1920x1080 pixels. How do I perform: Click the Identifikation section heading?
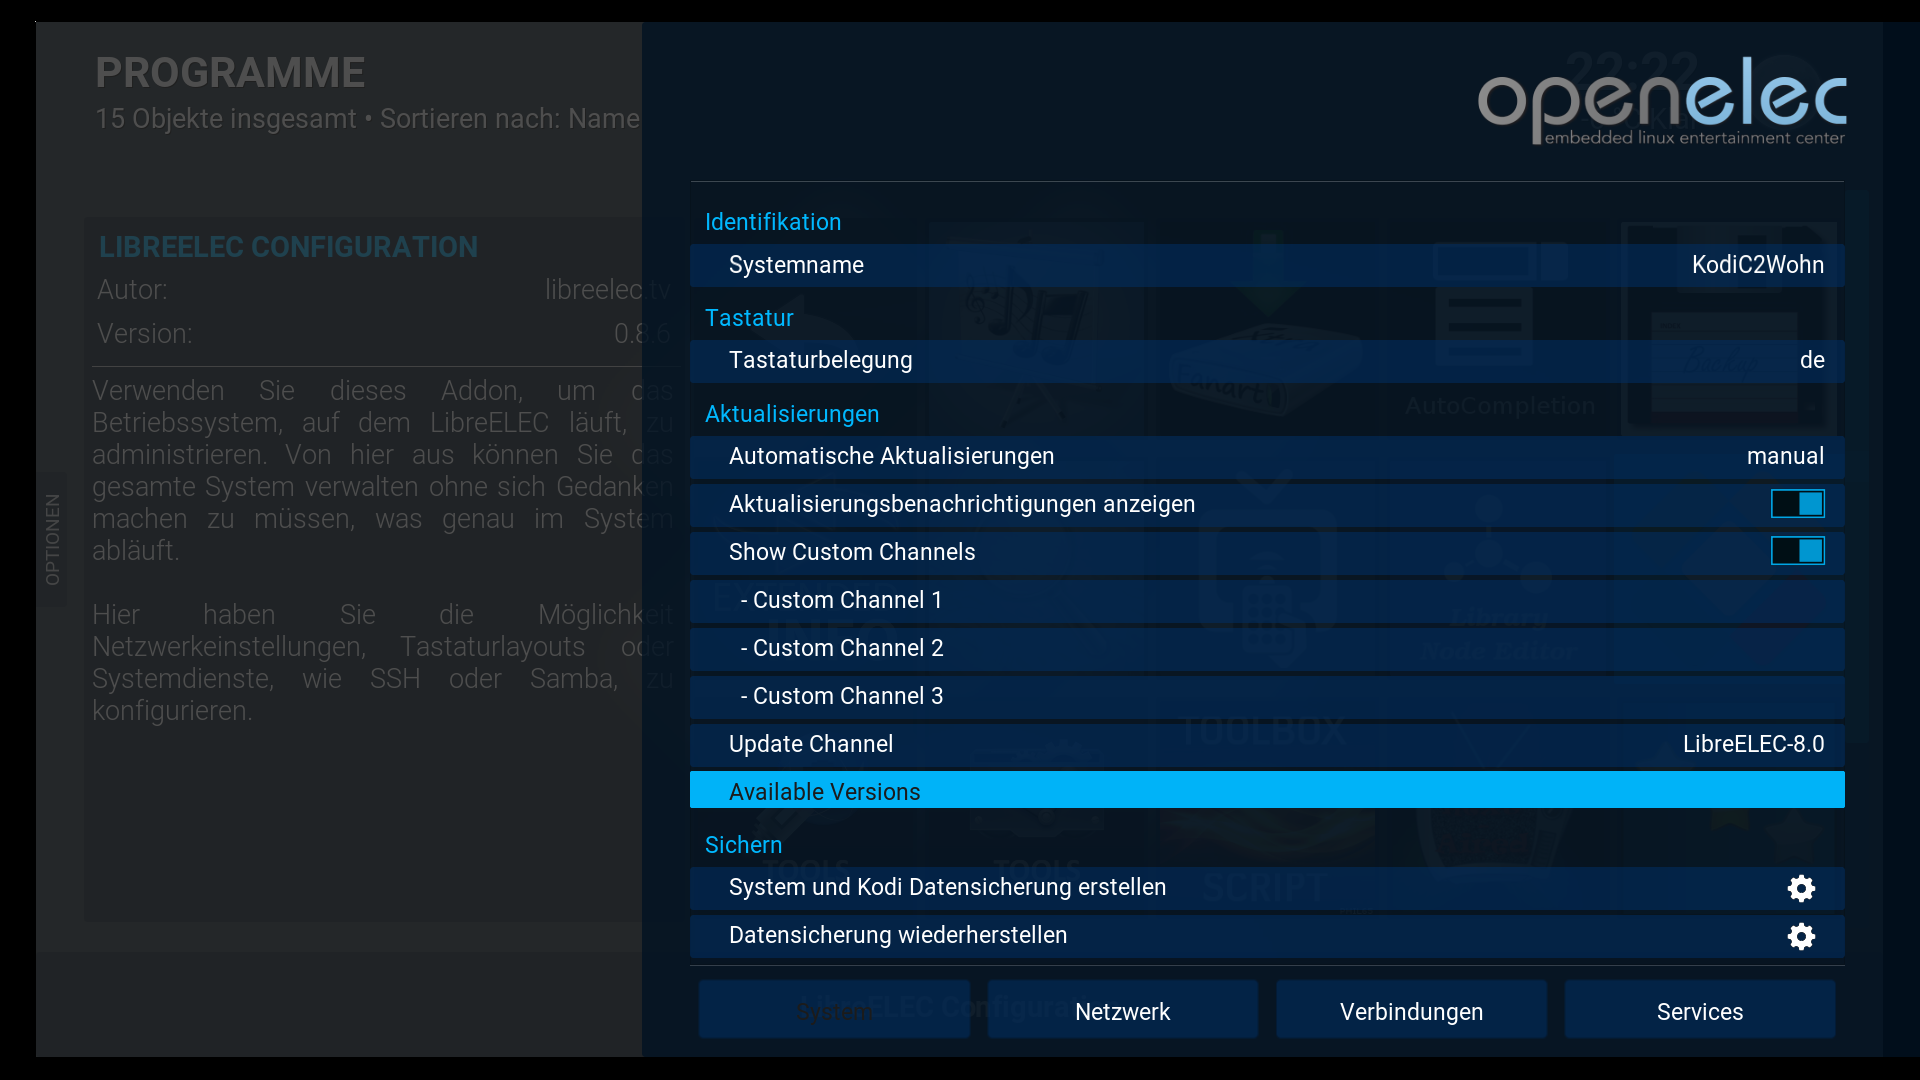[772, 222]
